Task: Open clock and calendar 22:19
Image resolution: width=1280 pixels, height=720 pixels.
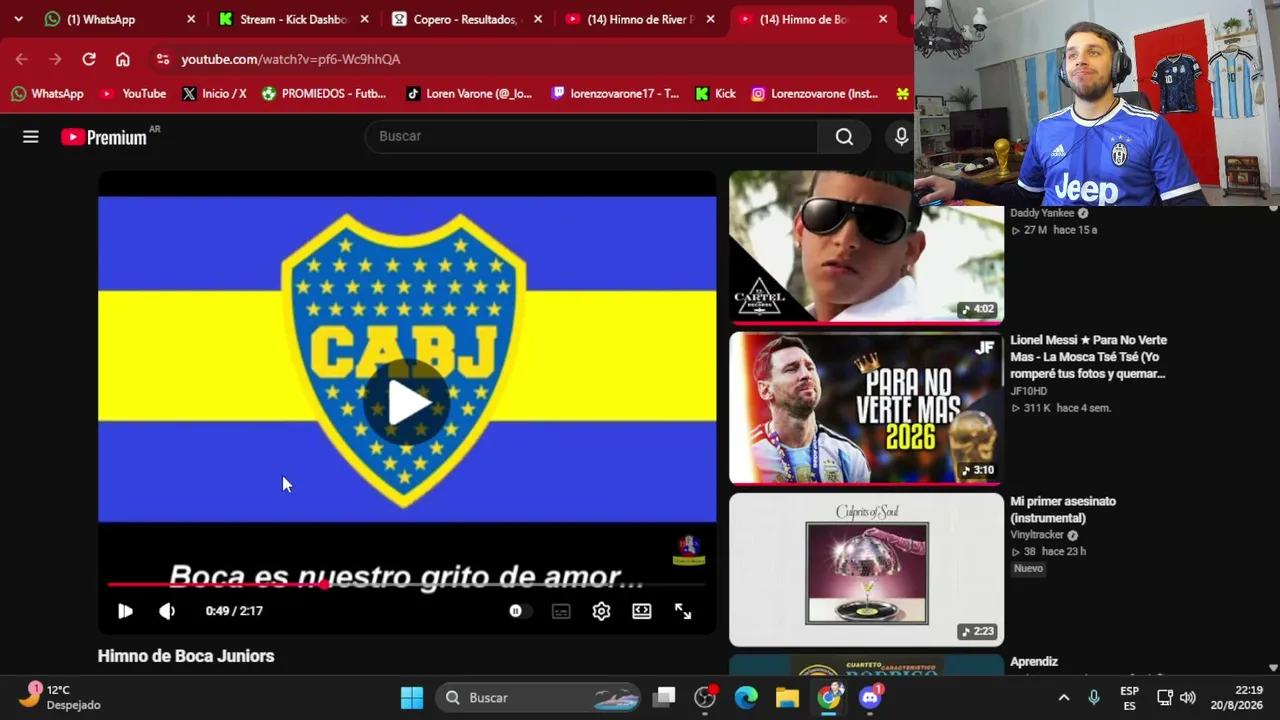Action: [x=1237, y=698]
